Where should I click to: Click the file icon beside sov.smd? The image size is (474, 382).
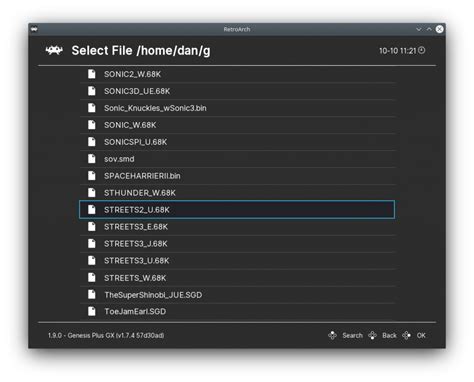pos(92,159)
